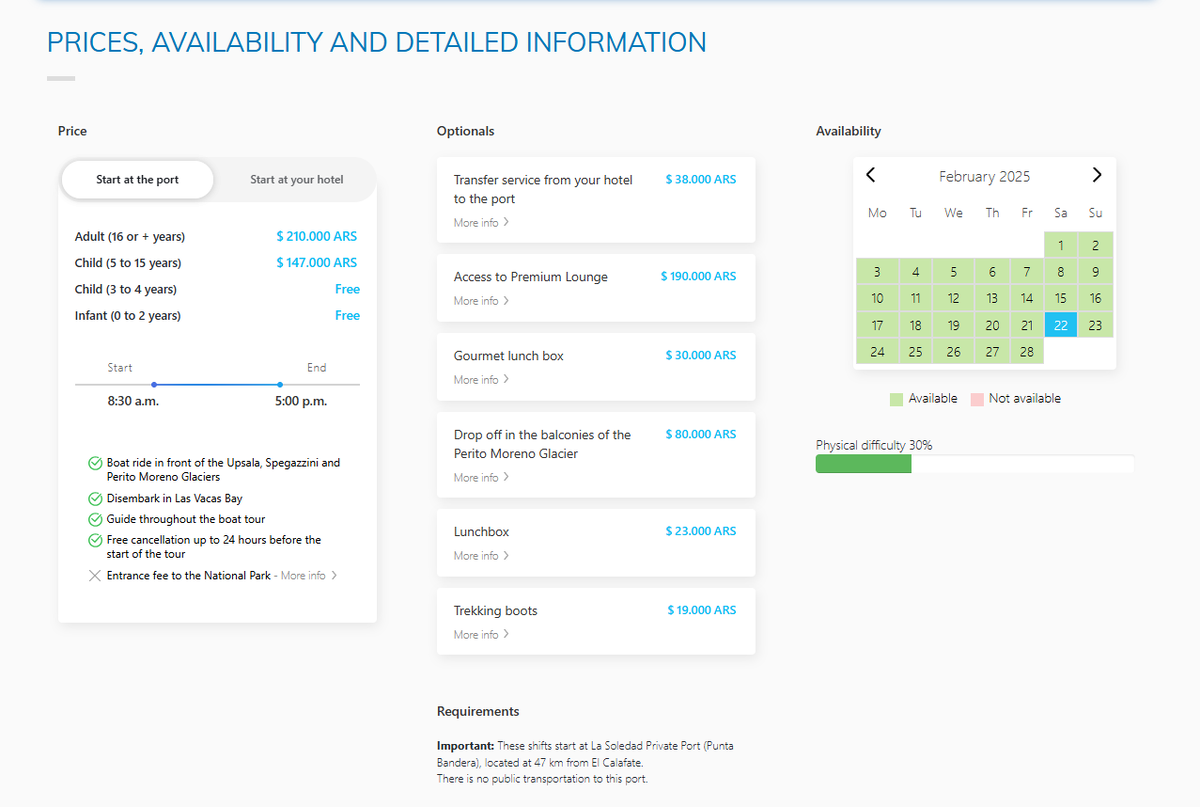This screenshot has width=1200, height=807.
Task: Click check icon beside Las Vacas Bay
Action: (95, 498)
